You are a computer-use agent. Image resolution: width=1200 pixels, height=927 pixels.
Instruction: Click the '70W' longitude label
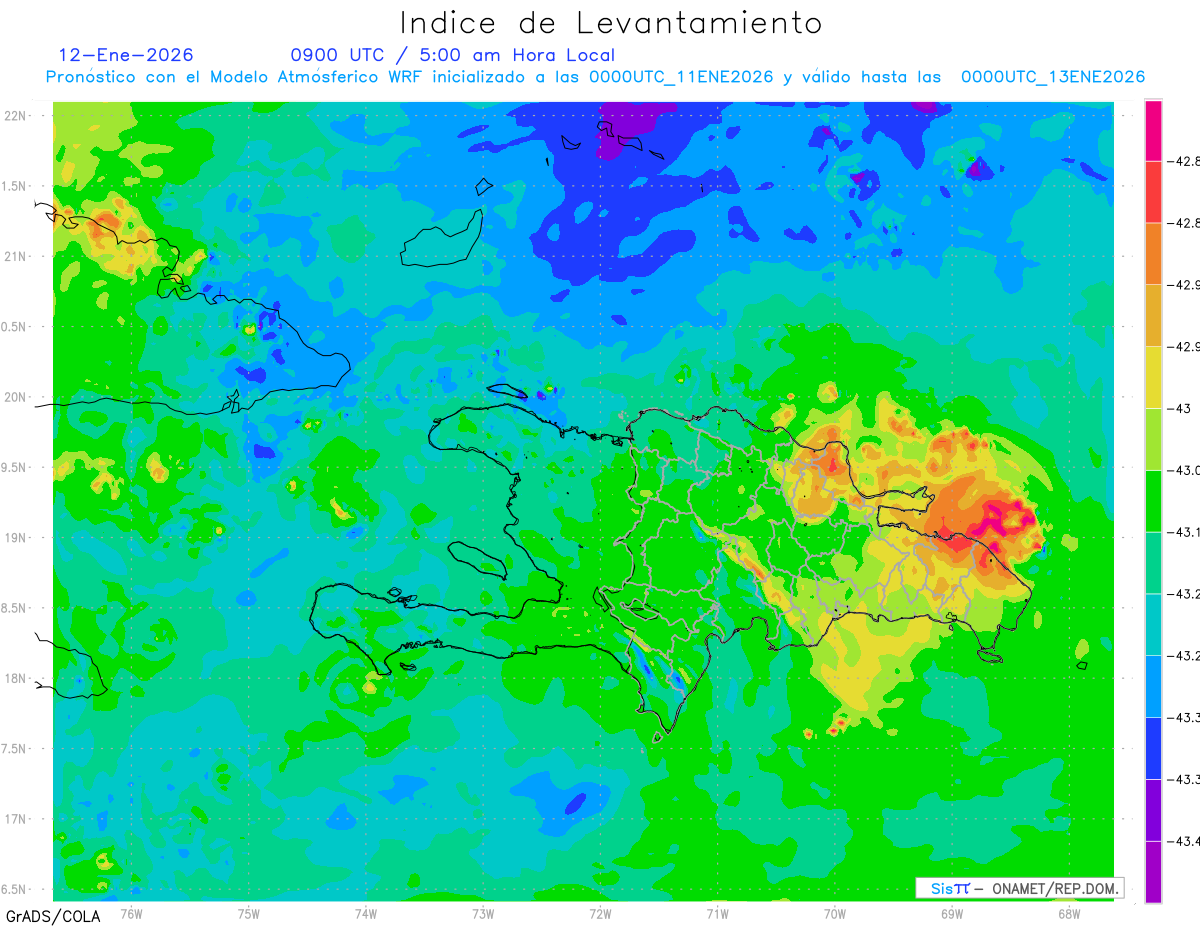tap(835, 912)
